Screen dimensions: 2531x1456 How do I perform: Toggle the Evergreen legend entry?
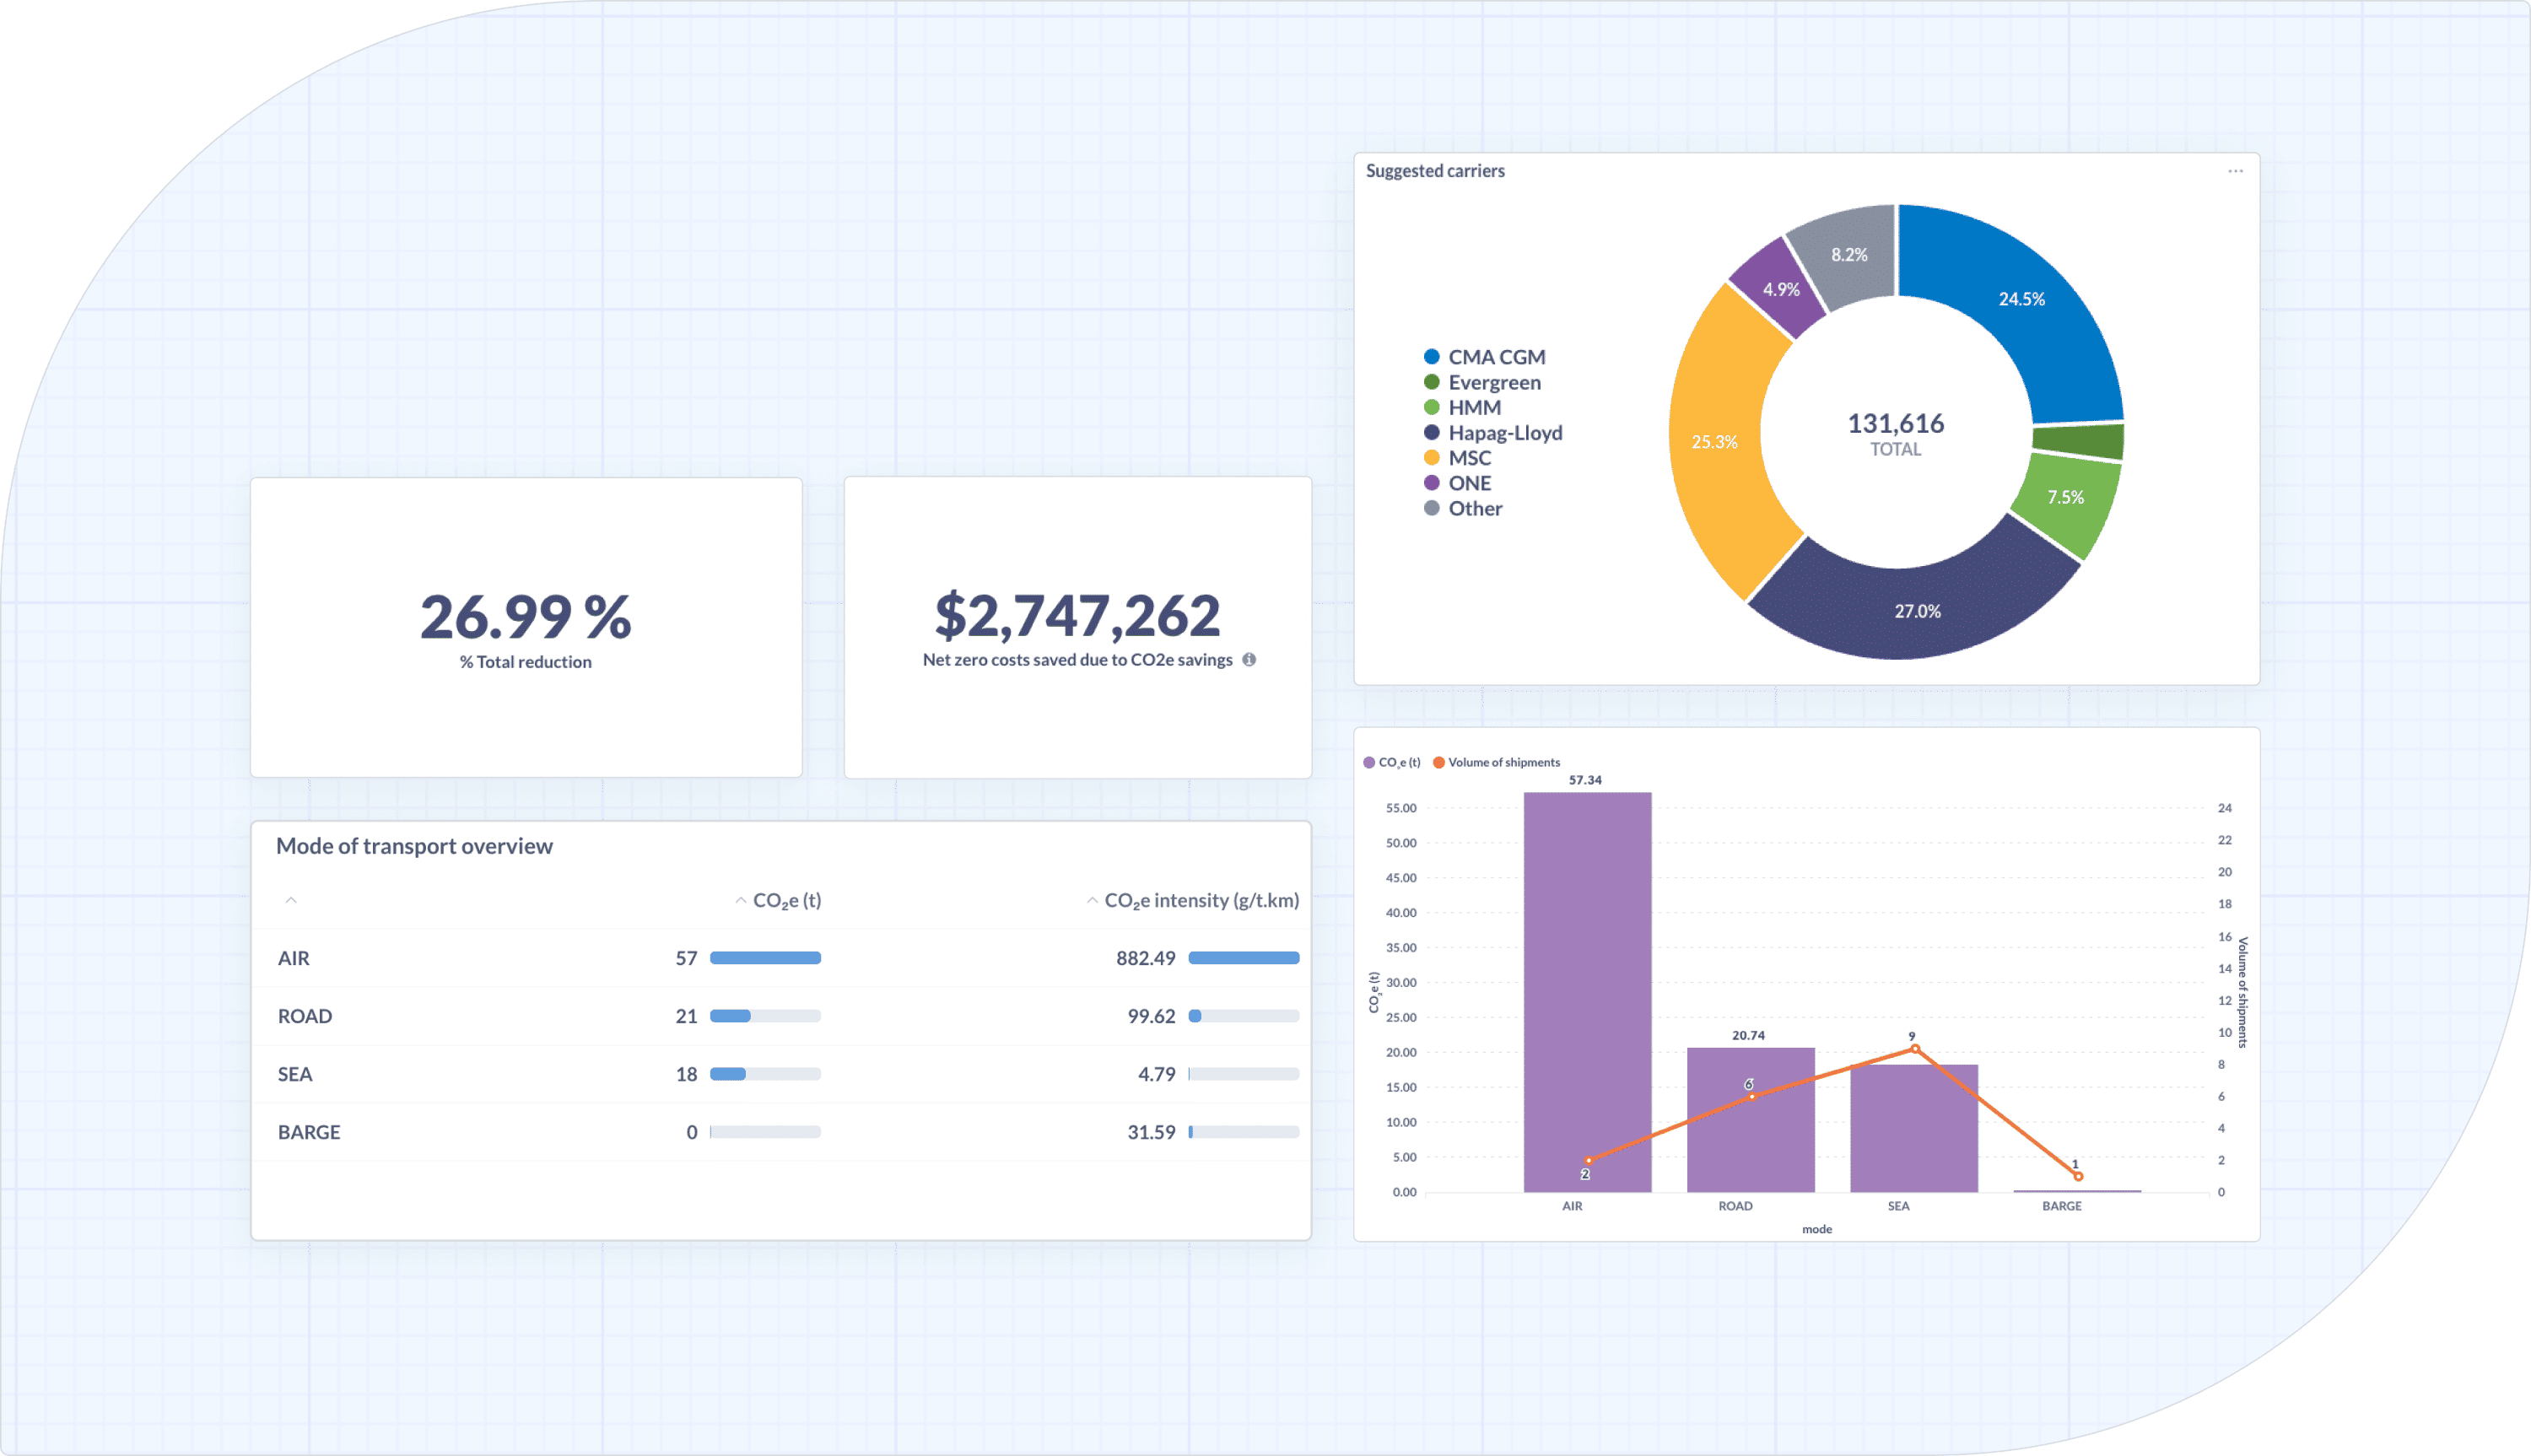1493,383
